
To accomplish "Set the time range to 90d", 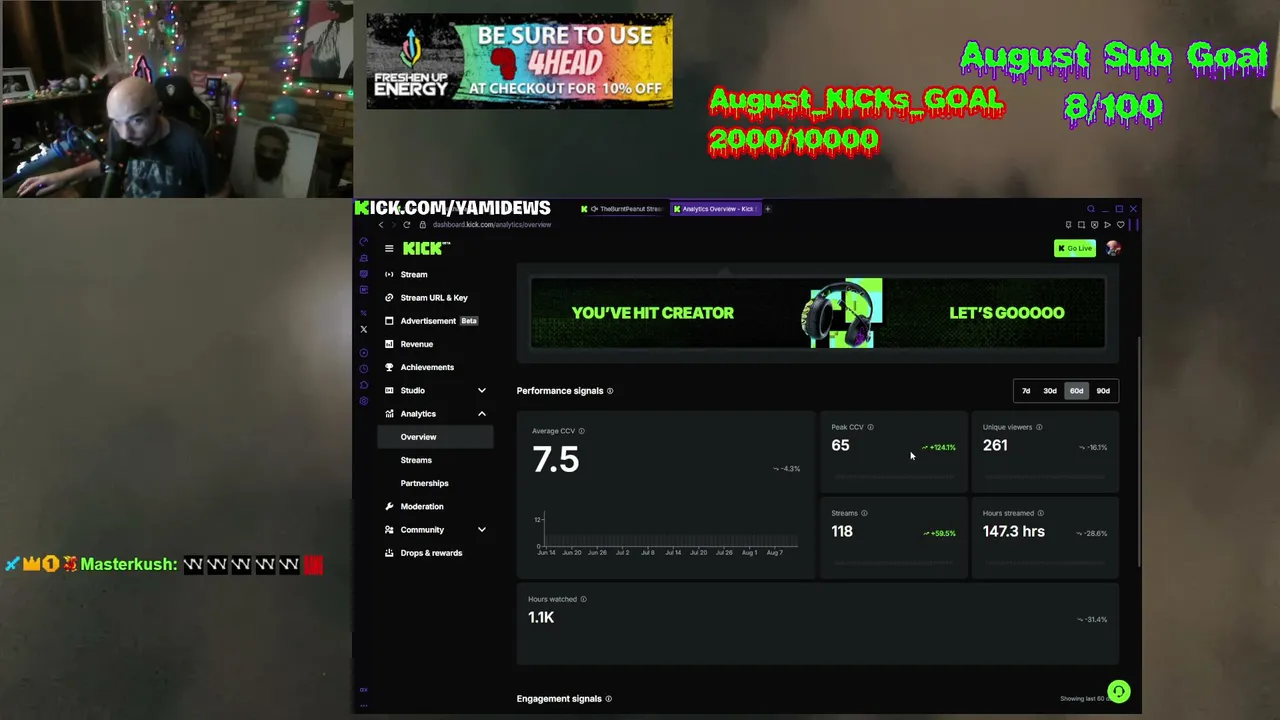I will point(1103,391).
